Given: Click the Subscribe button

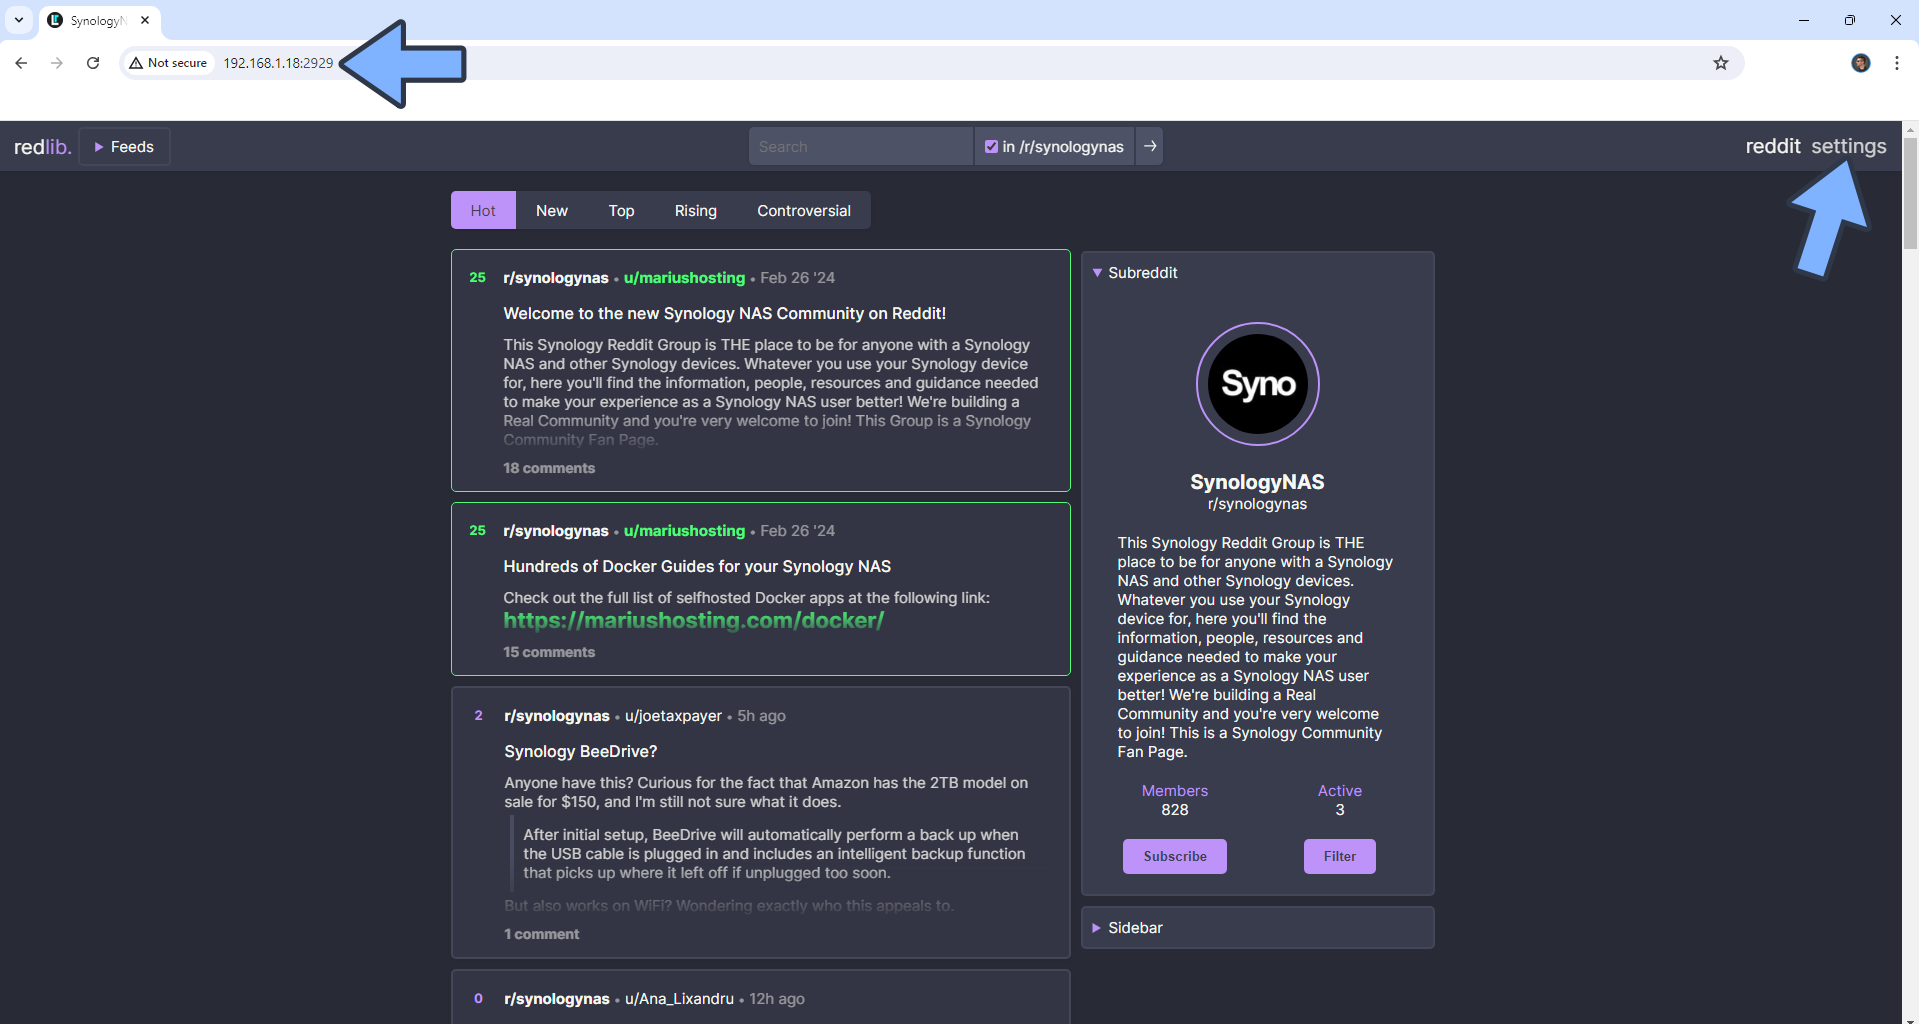Looking at the screenshot, I should [x=1174, y=856].
